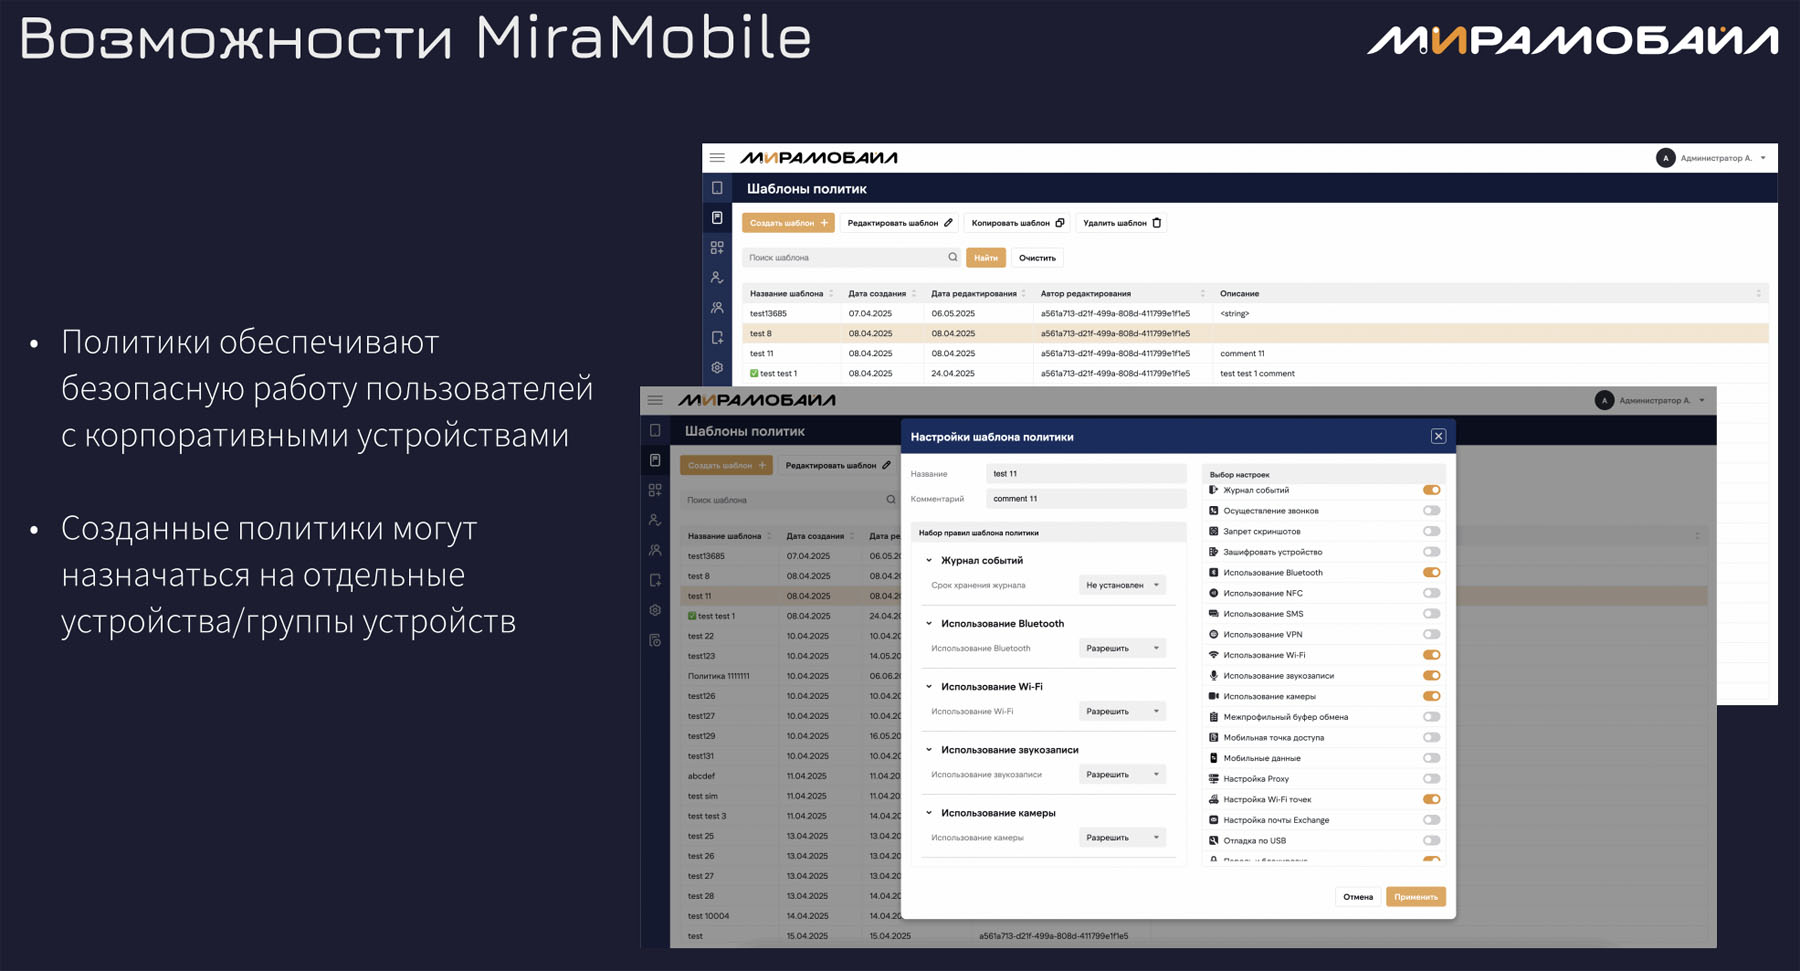1800x971 pixels.
Task: Collapse the Журнал событий rules section
Action: [x=929, y=560]
